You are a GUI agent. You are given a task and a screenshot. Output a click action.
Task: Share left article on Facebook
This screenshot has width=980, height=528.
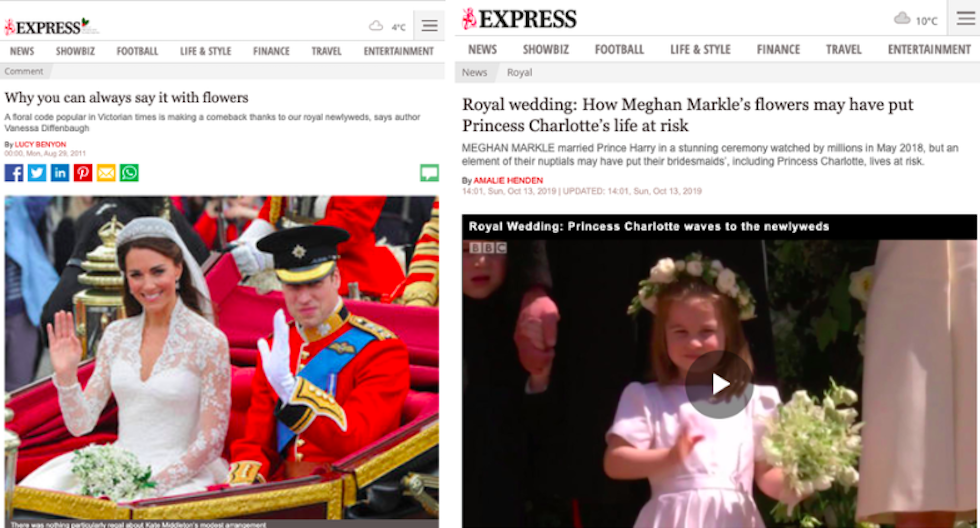14,173
